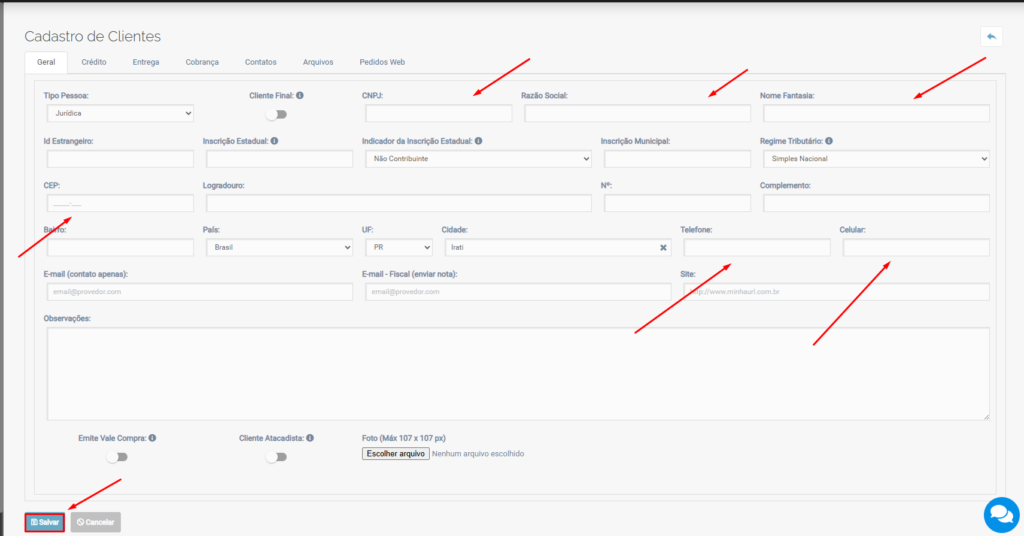
Task: Click info icon next to Cliente Final
Action: pos(300,96)
